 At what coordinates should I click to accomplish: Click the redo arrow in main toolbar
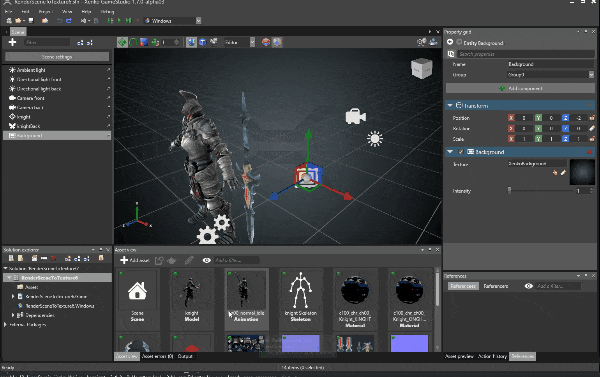click(x=69, y=21)
